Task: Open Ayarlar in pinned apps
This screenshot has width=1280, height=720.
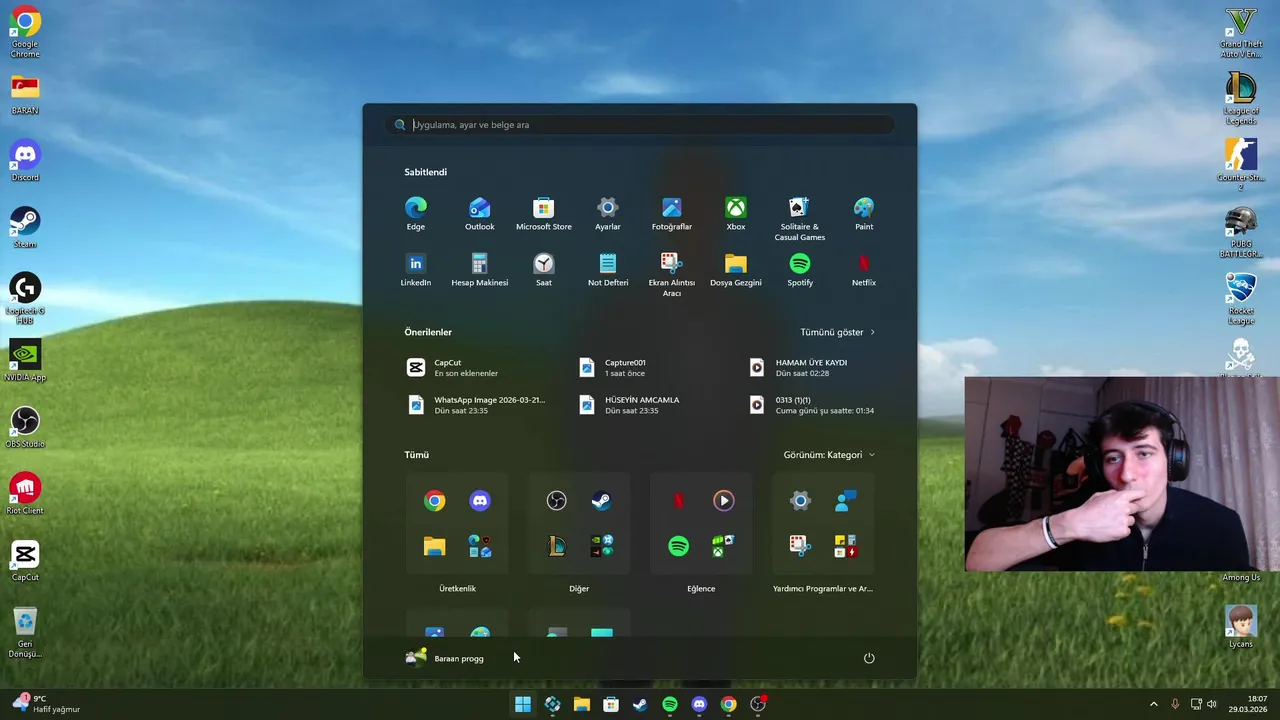Action: [608, 214]
